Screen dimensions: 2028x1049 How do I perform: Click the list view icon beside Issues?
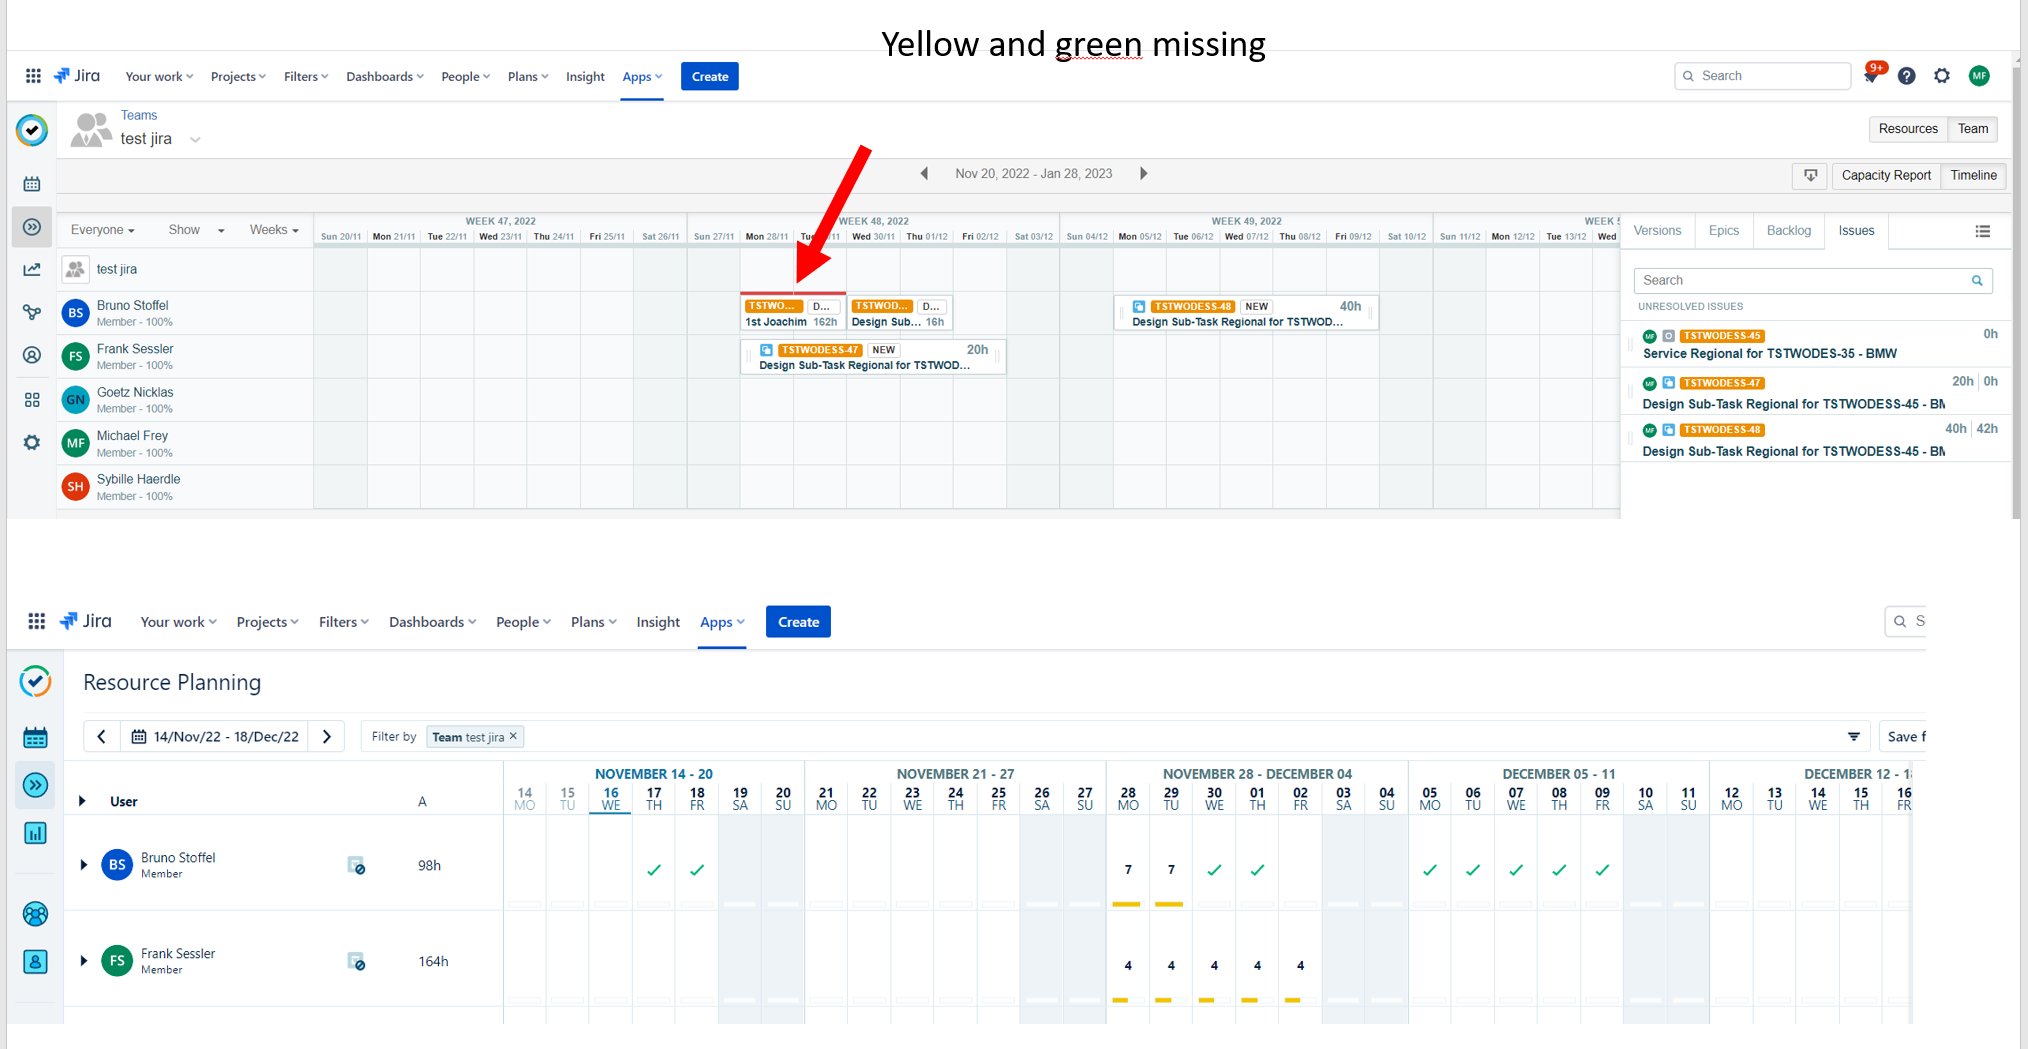(x=1982, y=231)
